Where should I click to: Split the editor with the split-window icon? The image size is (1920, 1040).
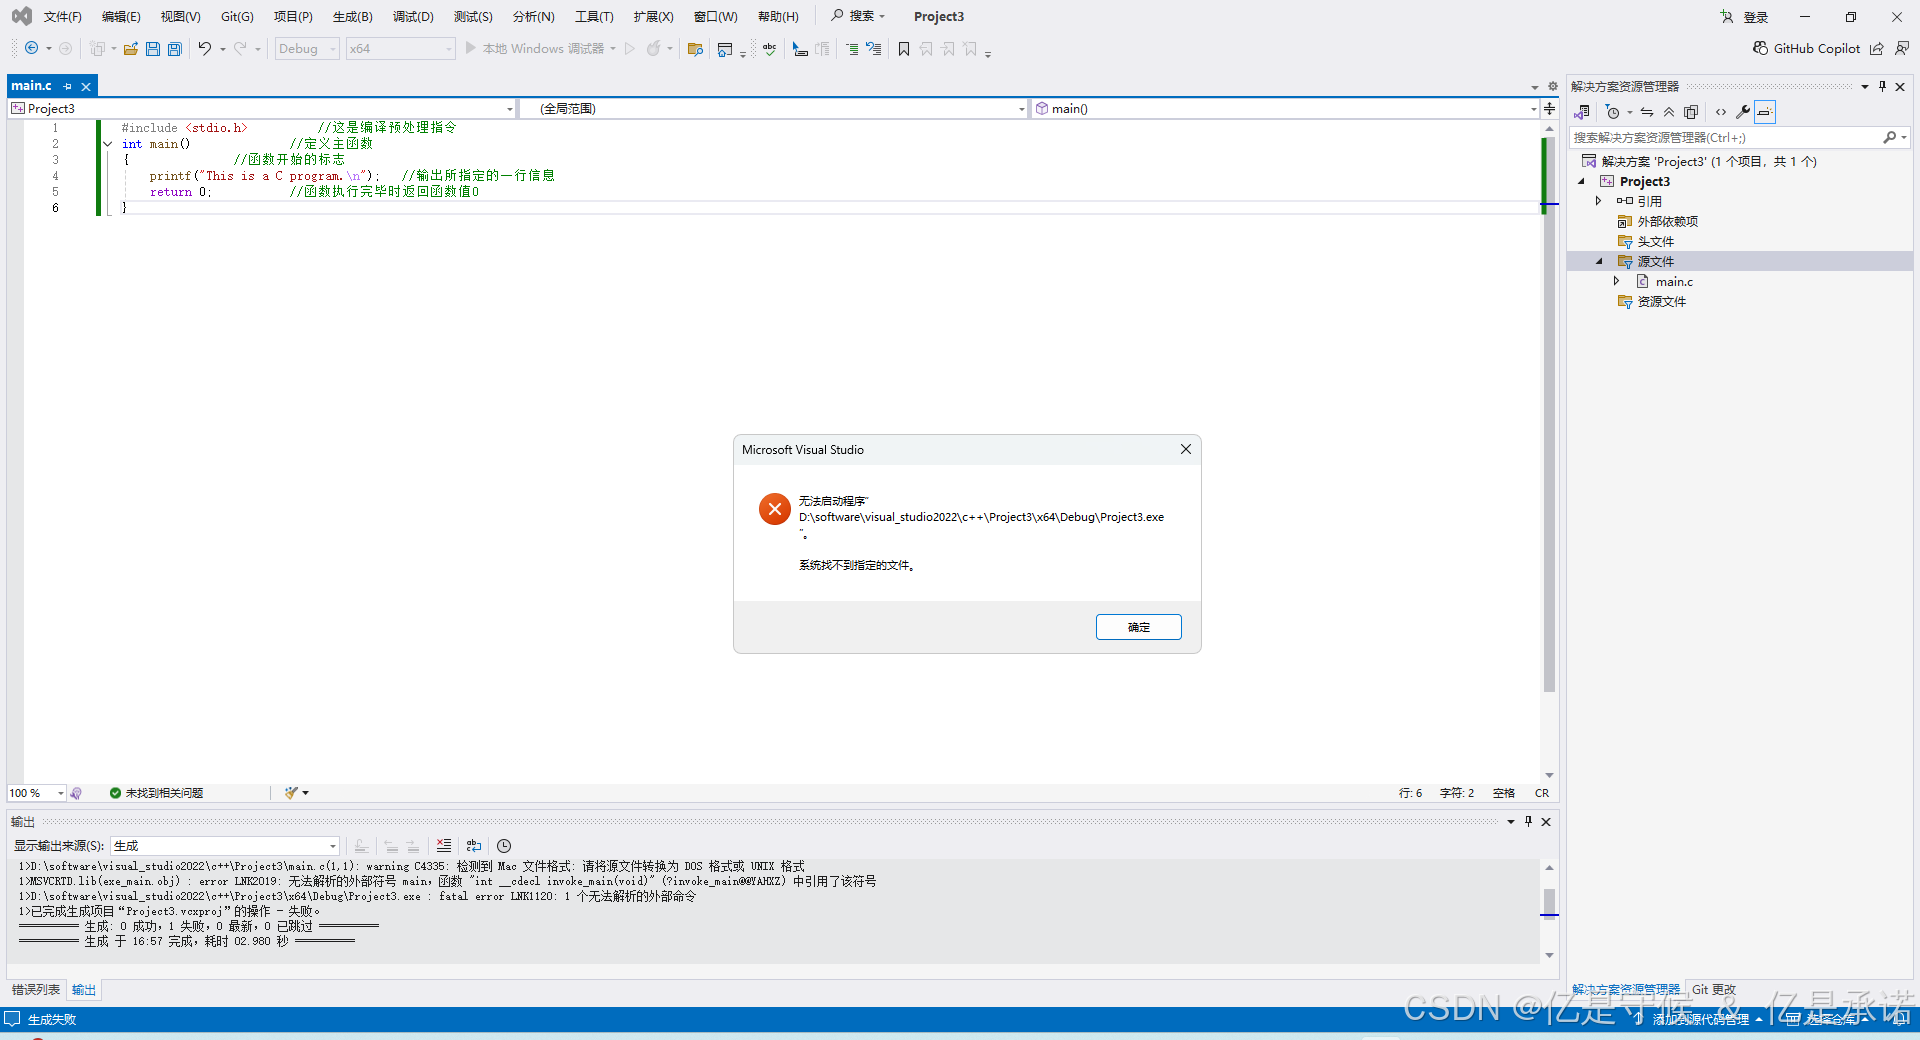pos(1549,108)
